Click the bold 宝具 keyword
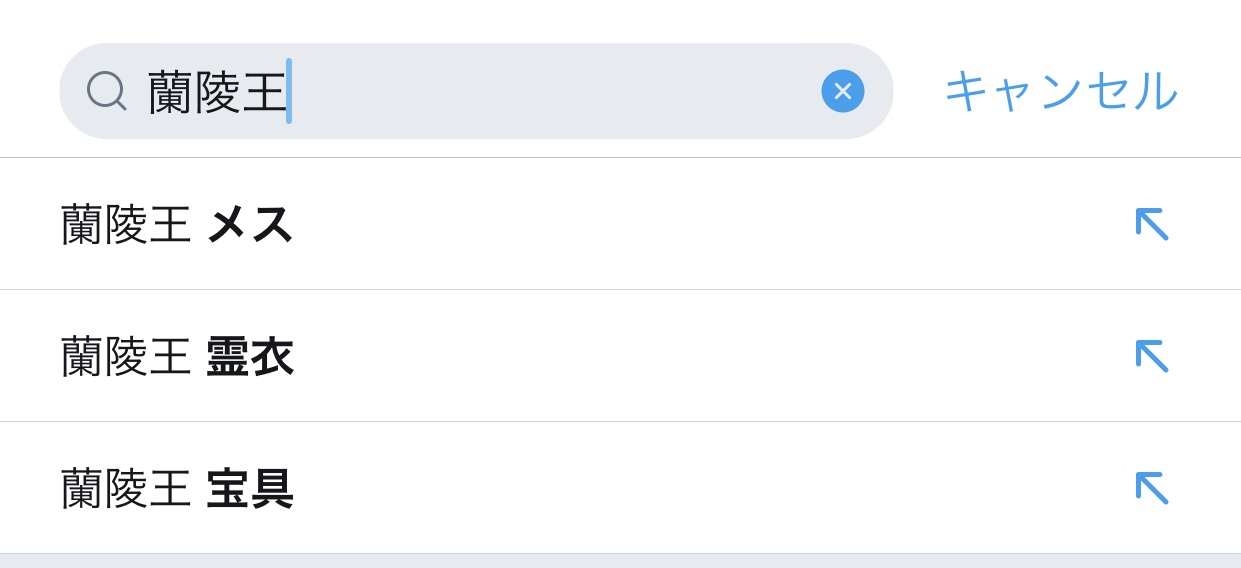 [250, 489]
